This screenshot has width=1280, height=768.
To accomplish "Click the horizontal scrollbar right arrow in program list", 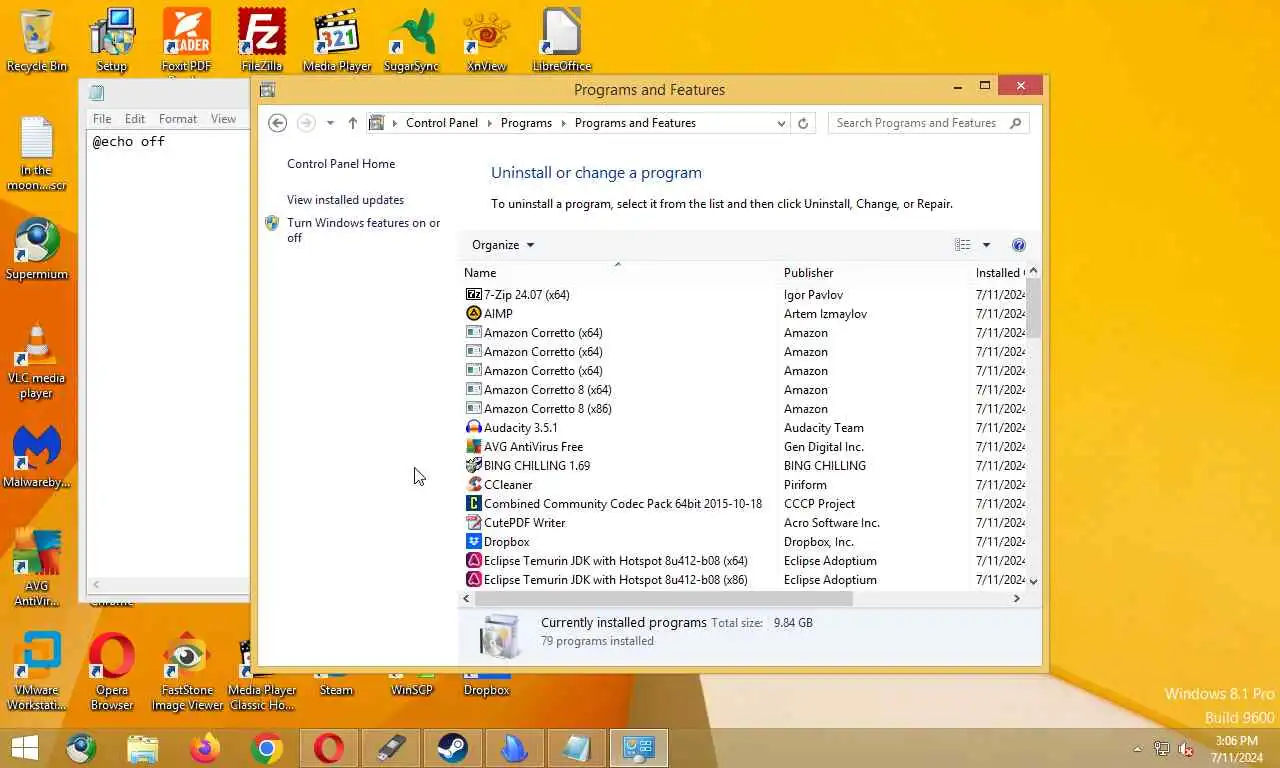I will click(x=1017, y=598).
